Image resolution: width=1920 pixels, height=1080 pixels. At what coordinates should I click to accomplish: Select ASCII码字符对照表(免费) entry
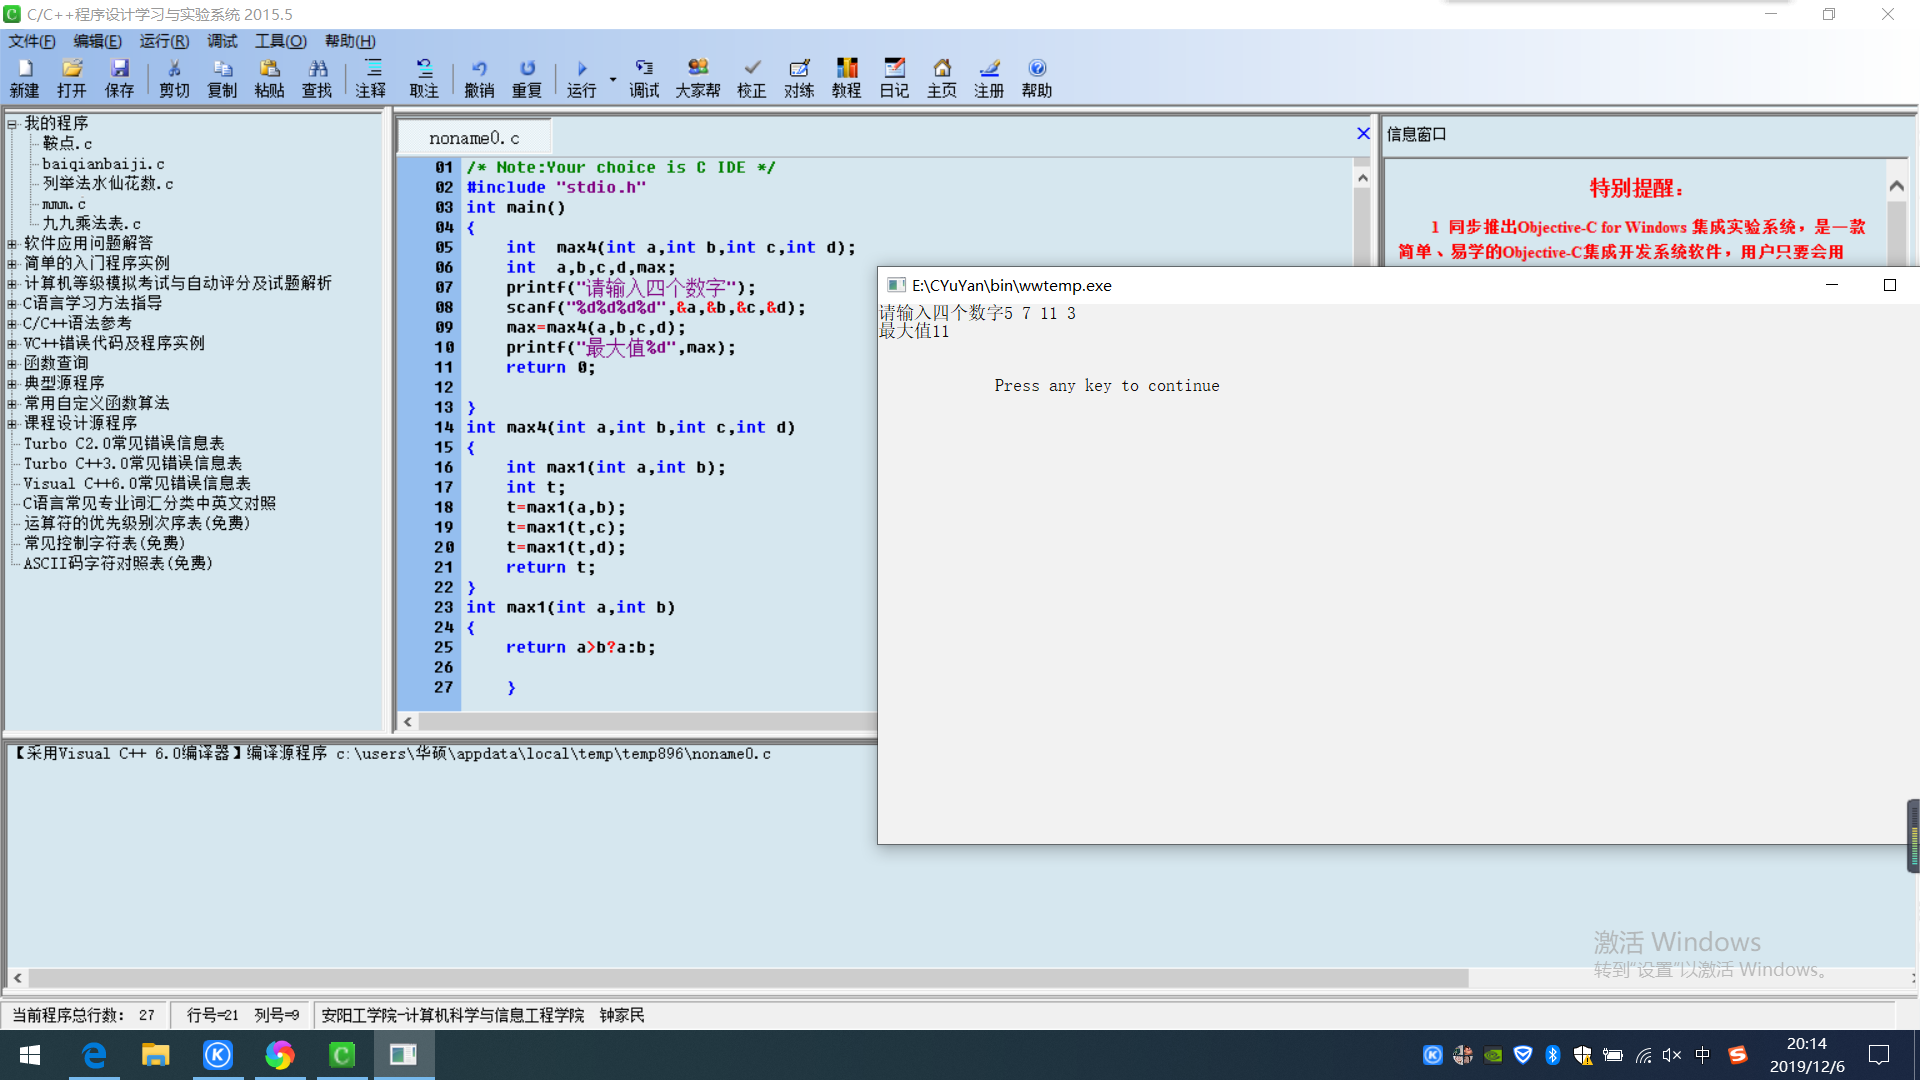pyautogui.click(x=118, y=564)
